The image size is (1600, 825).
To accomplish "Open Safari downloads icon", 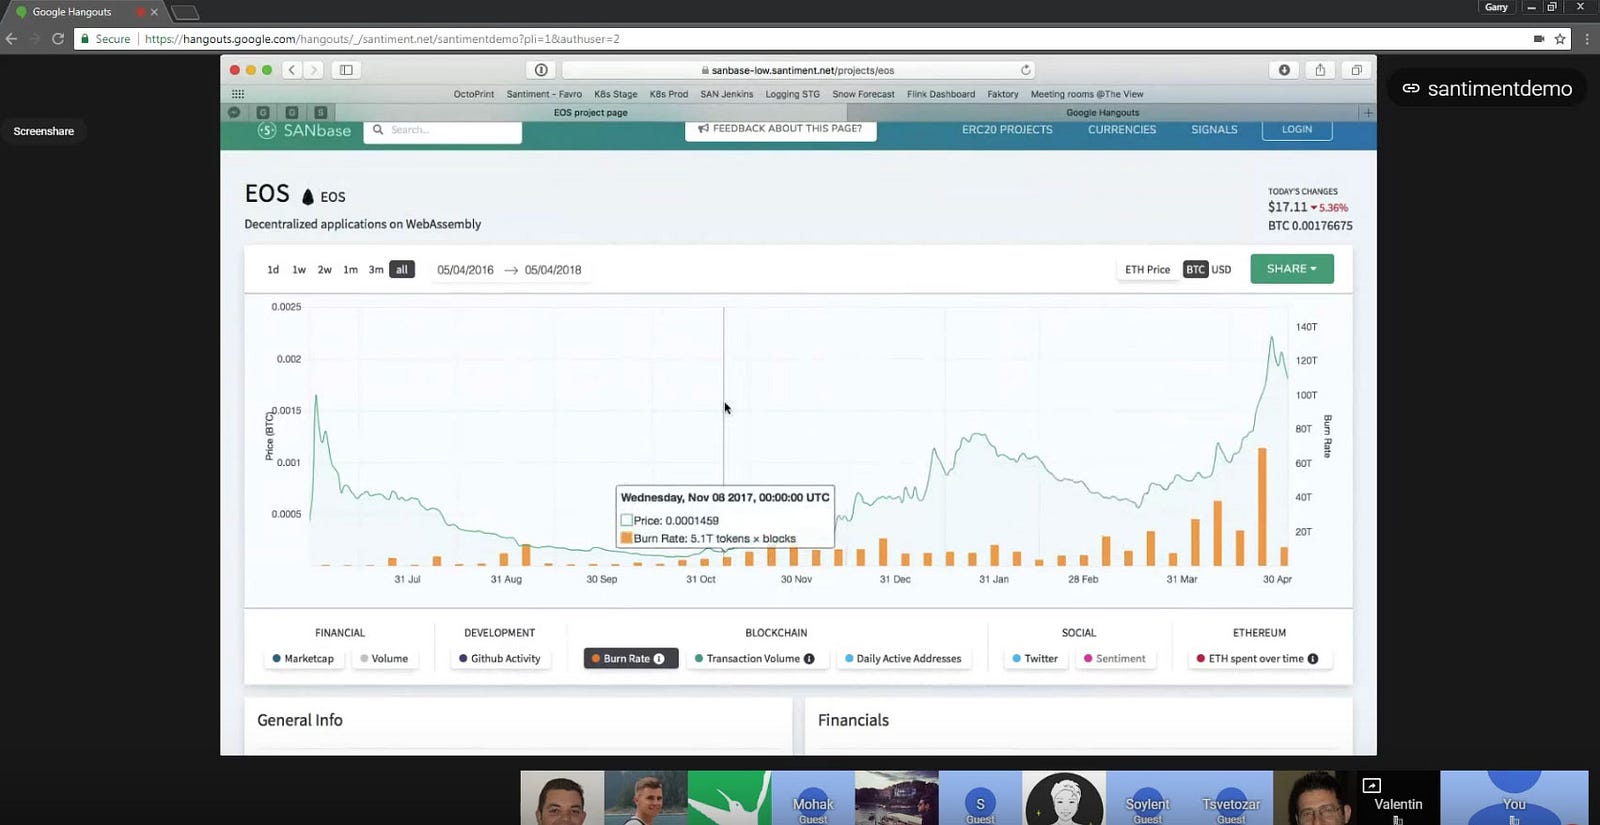I will 1284,70.
